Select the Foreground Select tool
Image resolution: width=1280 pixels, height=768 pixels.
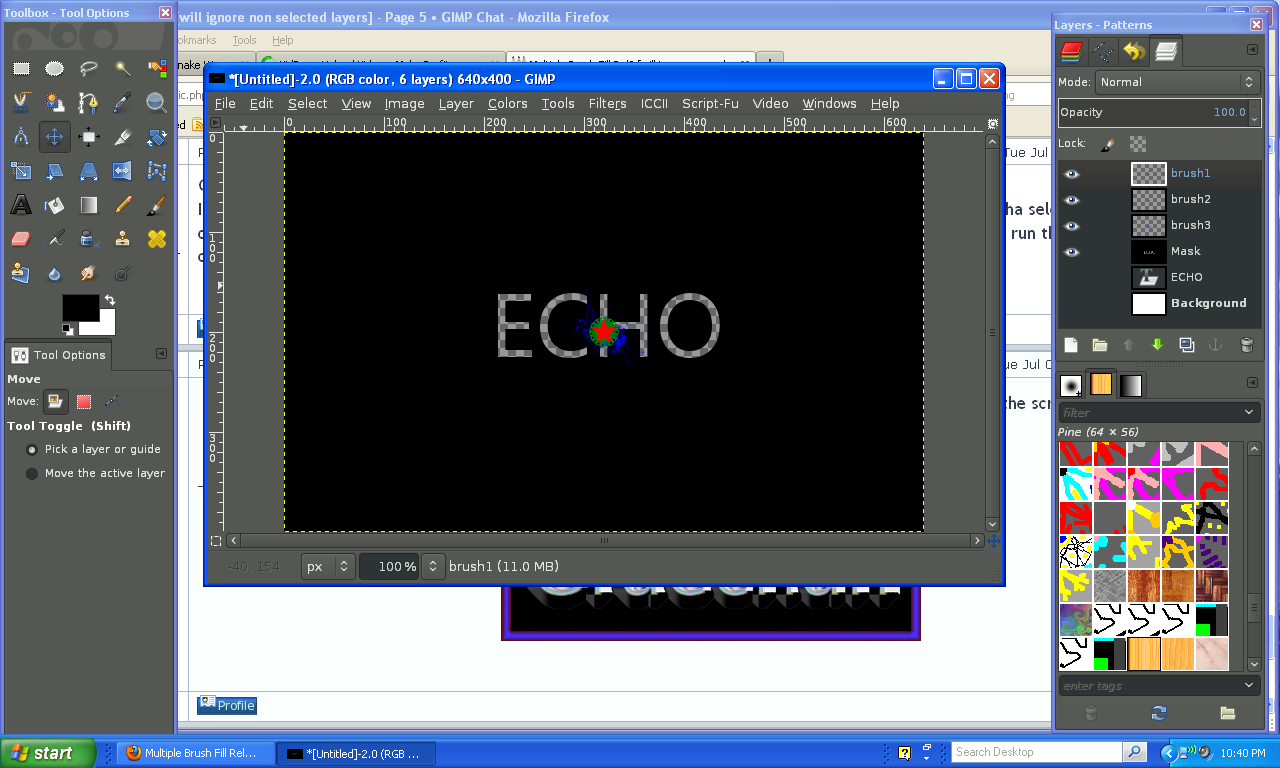55,102
